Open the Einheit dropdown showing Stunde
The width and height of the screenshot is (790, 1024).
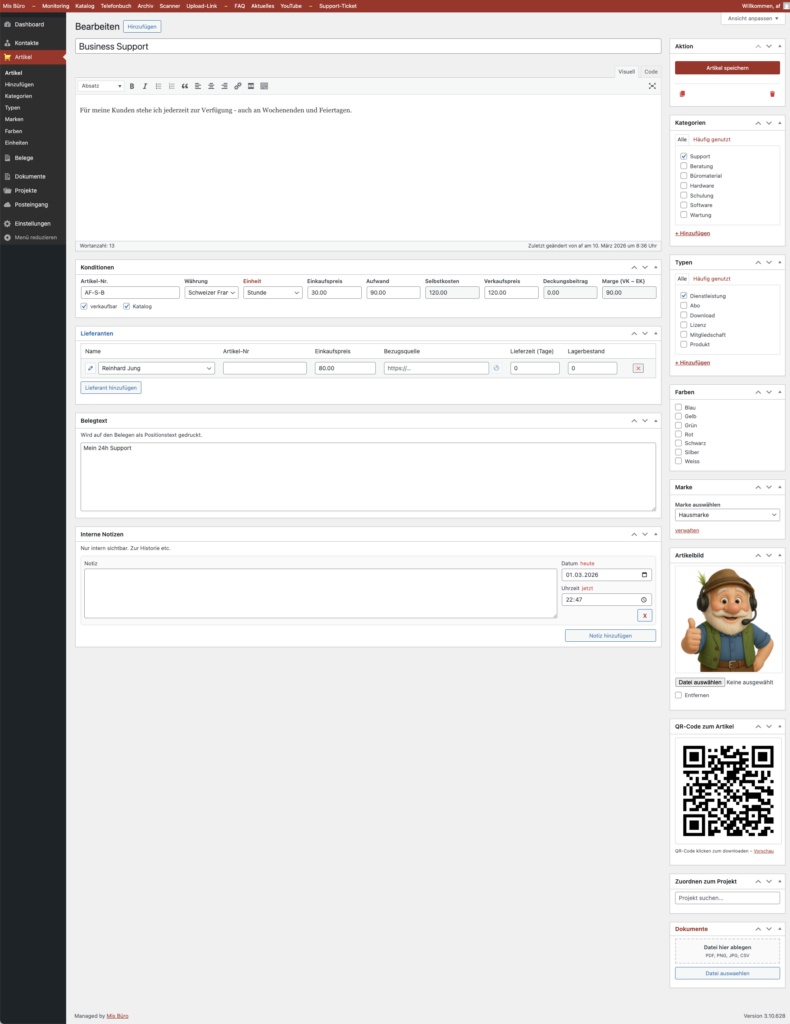point(272,293)
